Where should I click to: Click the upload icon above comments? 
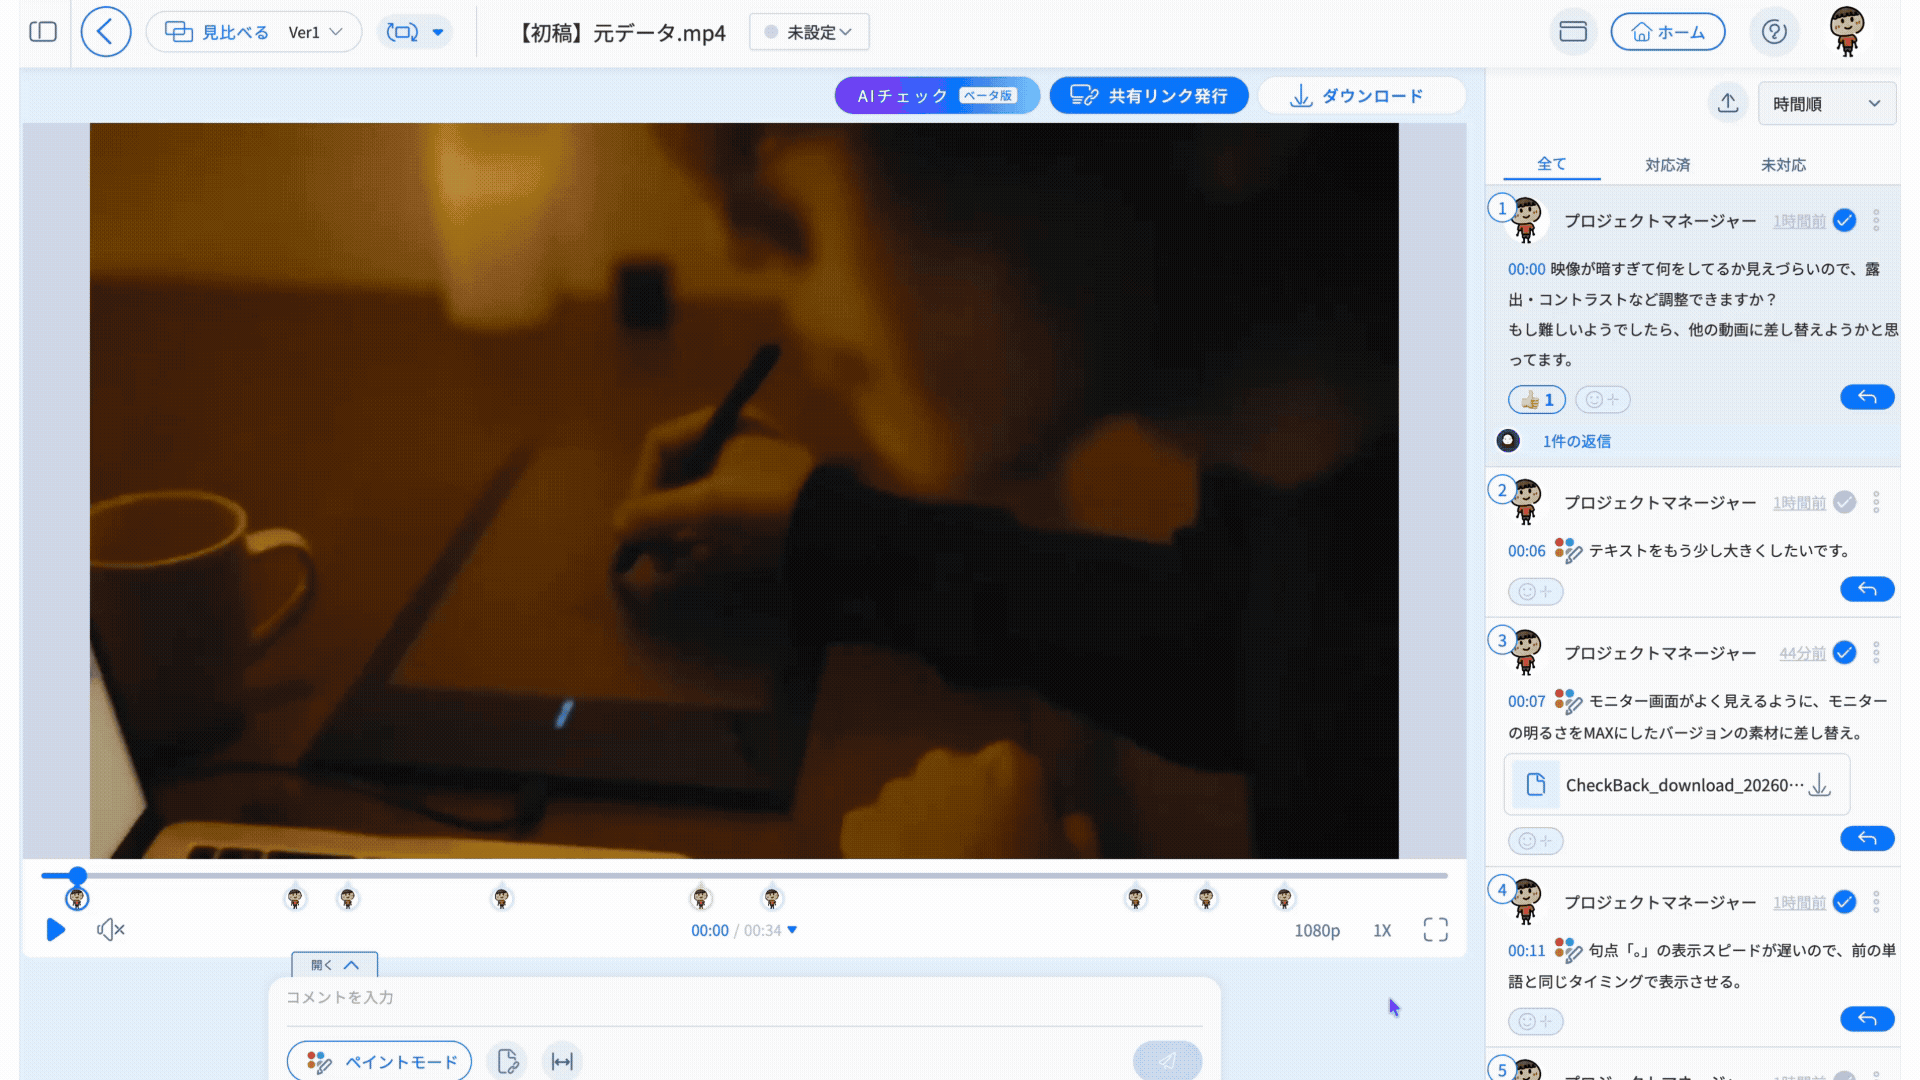tap(1728, 103)
